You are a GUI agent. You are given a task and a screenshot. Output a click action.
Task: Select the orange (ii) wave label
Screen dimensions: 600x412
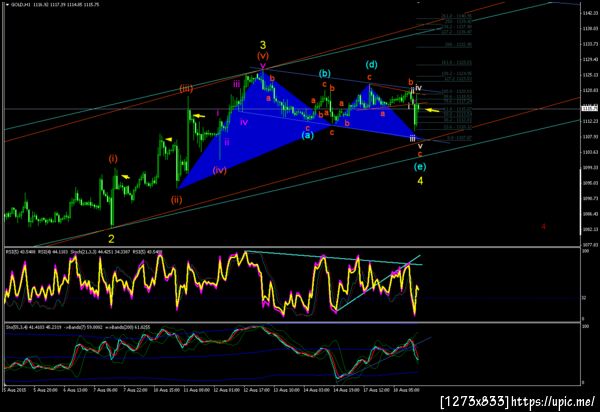click(176, 200)
